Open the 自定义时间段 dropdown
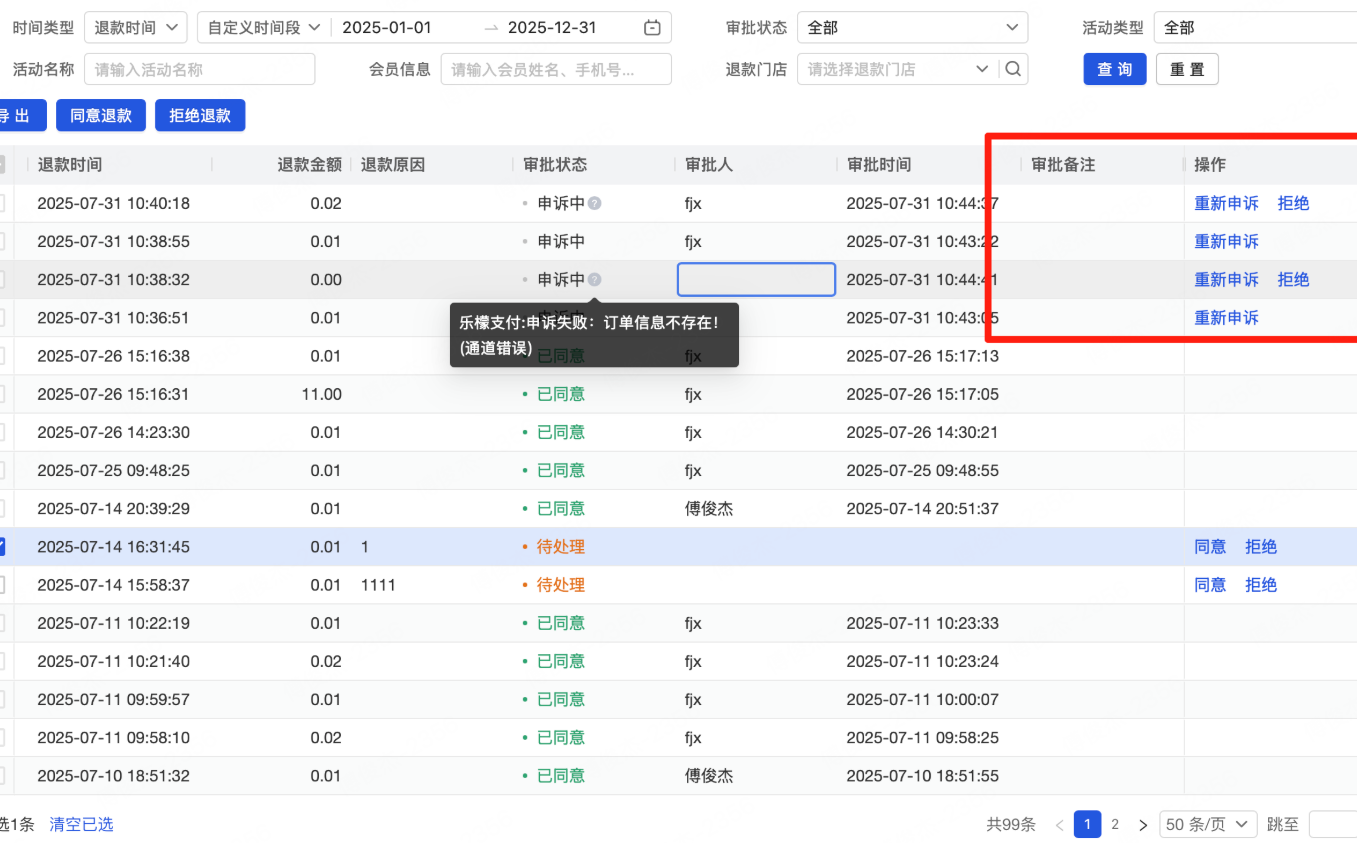This screenshot has width=1357, height=843. (x=264, y=28)
